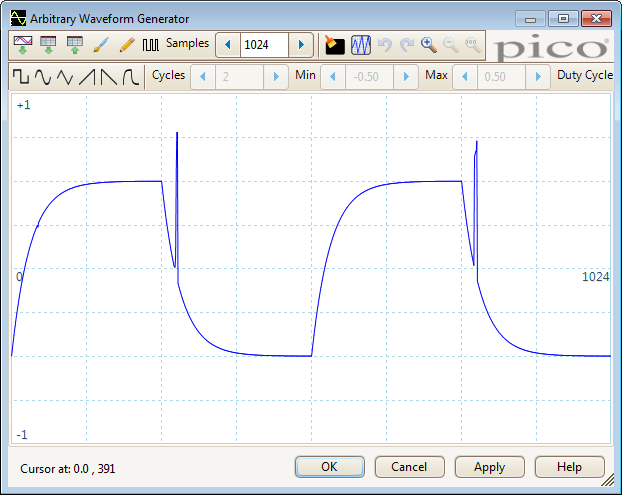
Task: Insert a sine wave shape
Action: pos(43,76)
